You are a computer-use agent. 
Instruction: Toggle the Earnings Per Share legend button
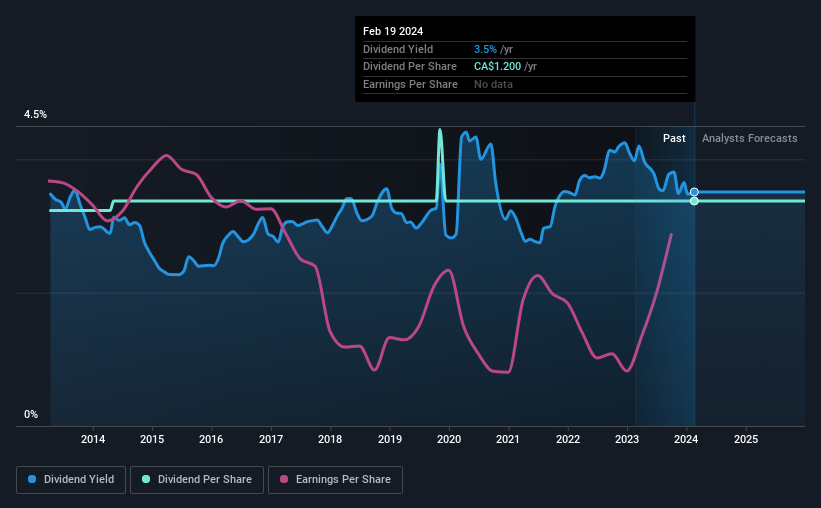click(335, 480)
